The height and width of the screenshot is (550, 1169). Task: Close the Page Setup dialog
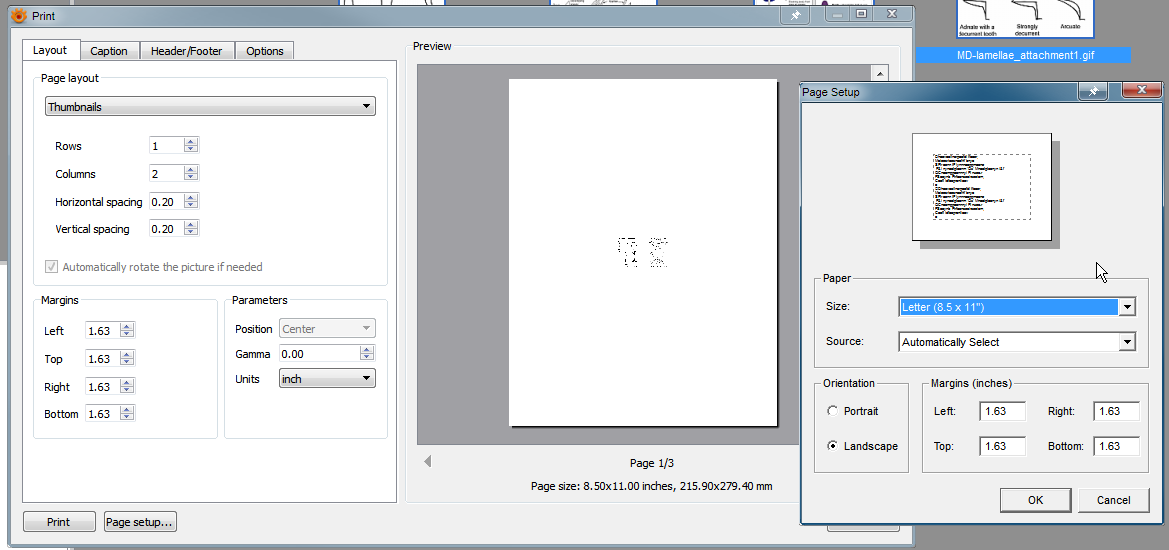1141,91
